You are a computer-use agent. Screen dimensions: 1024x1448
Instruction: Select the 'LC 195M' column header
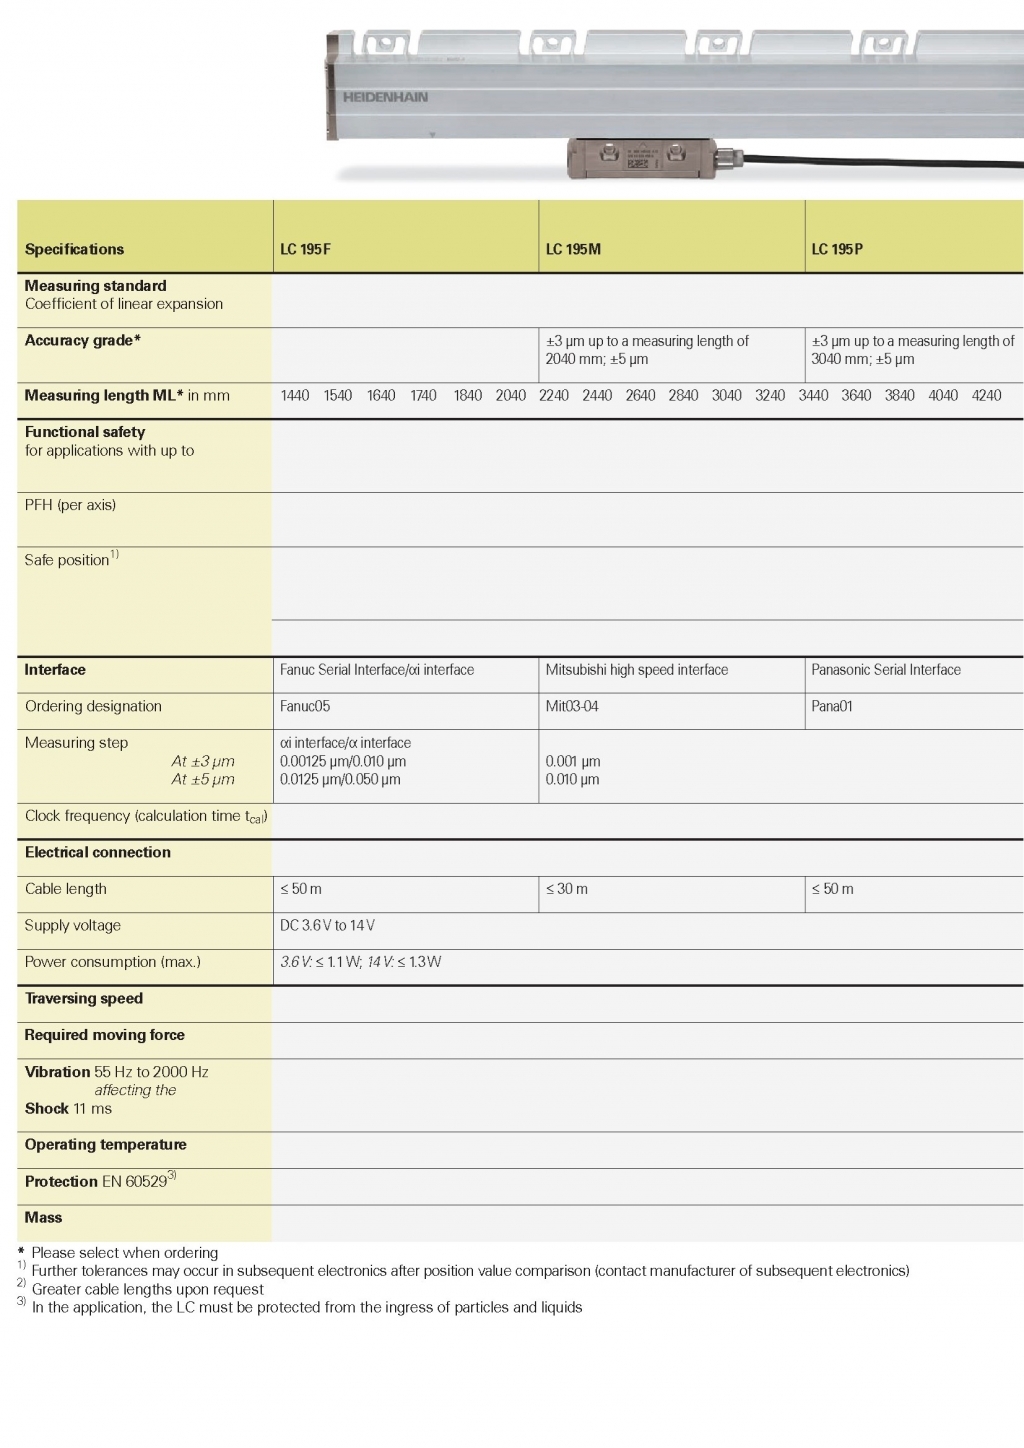pyautogui.click(x=573, y=249)
